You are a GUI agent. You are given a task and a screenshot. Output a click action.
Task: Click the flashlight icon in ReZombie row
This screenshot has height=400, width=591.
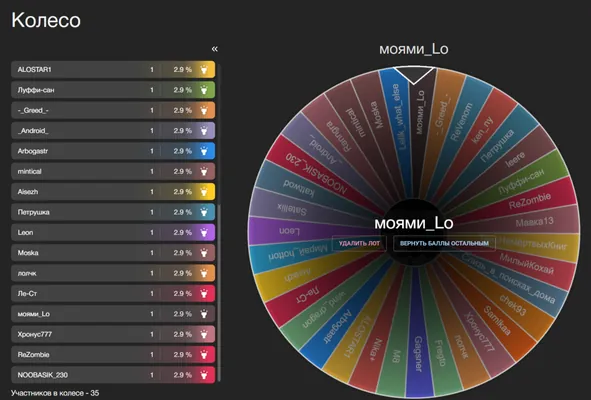coord(204,355)
